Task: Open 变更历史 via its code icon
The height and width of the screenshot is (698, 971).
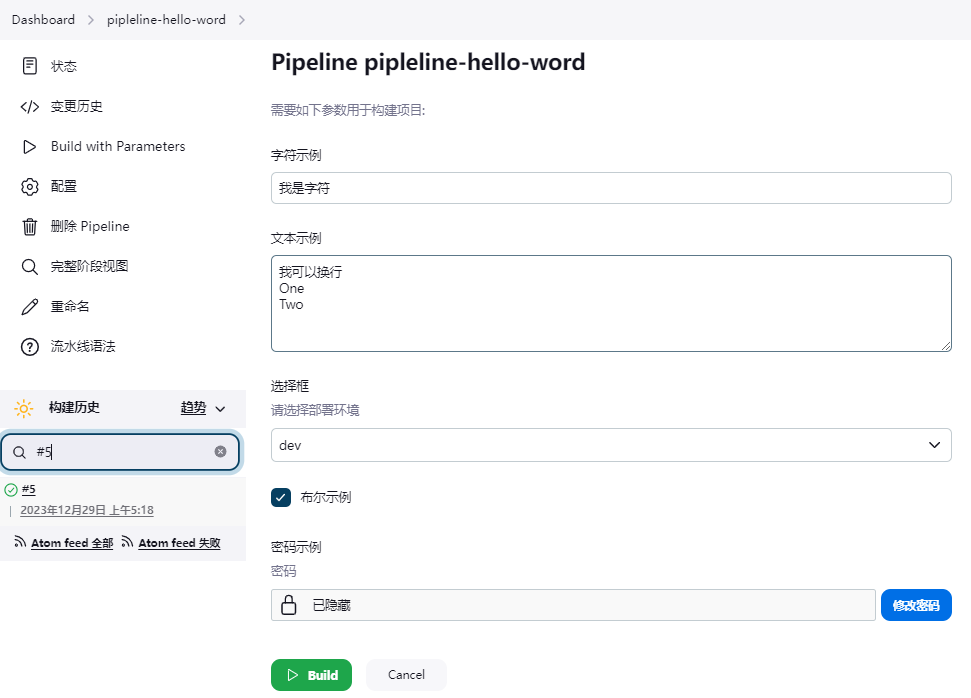Action: 30,106
